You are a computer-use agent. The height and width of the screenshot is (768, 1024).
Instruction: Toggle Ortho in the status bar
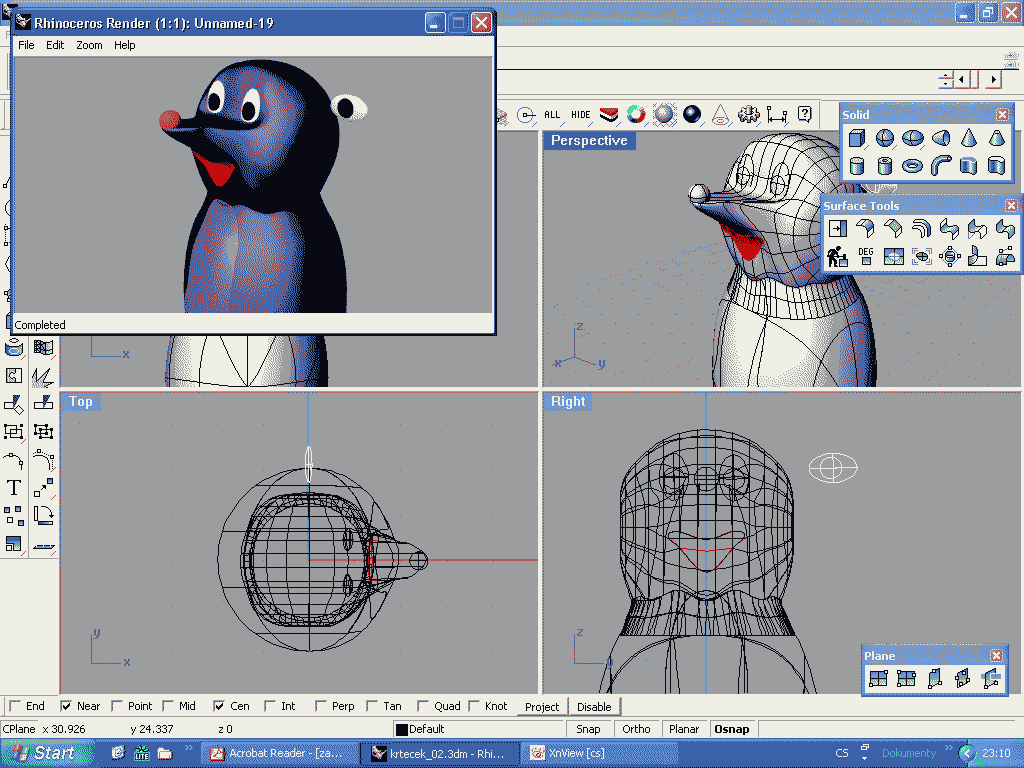(x=636, y=729)
